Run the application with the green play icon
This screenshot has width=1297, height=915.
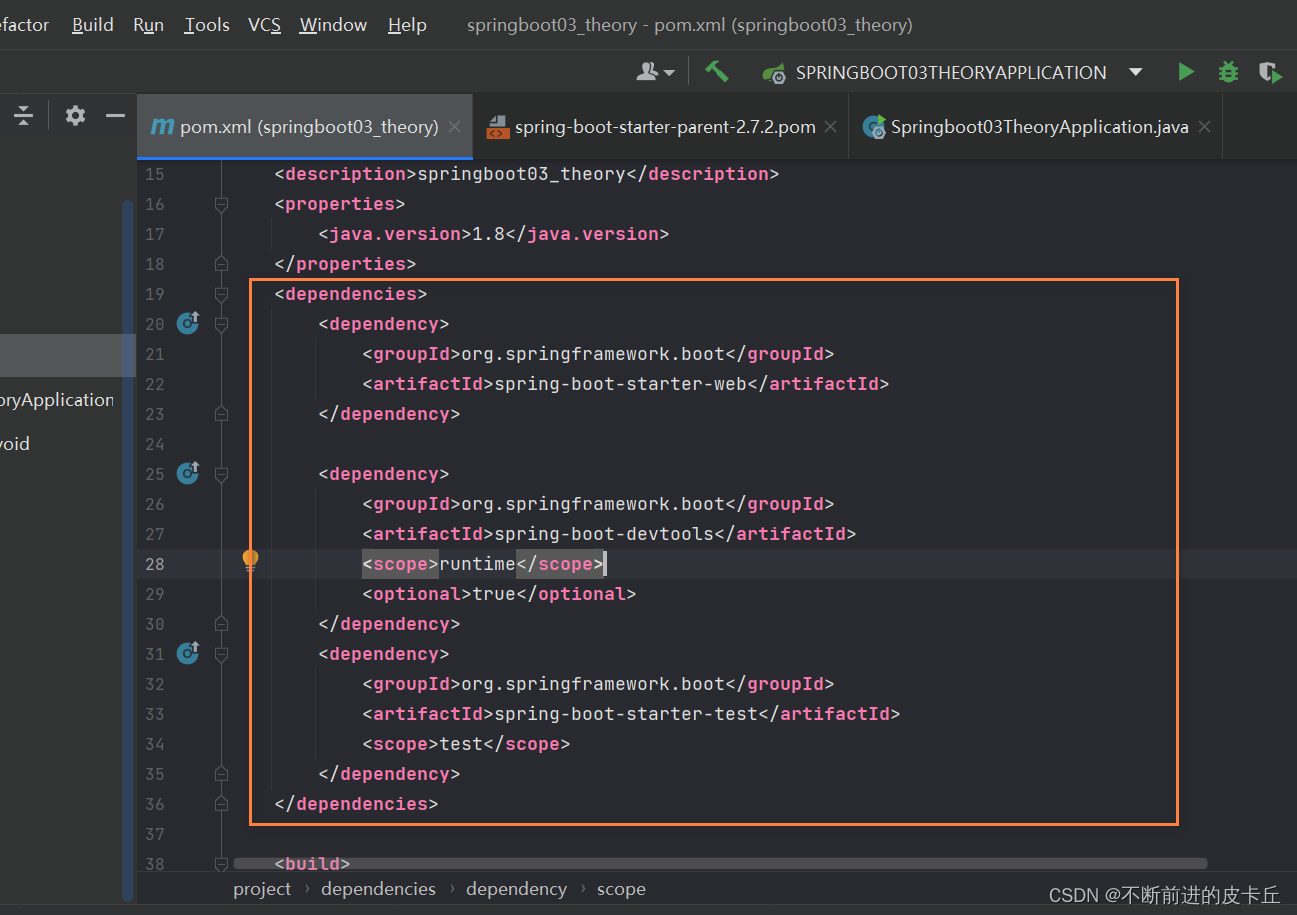pos(1186,72)
